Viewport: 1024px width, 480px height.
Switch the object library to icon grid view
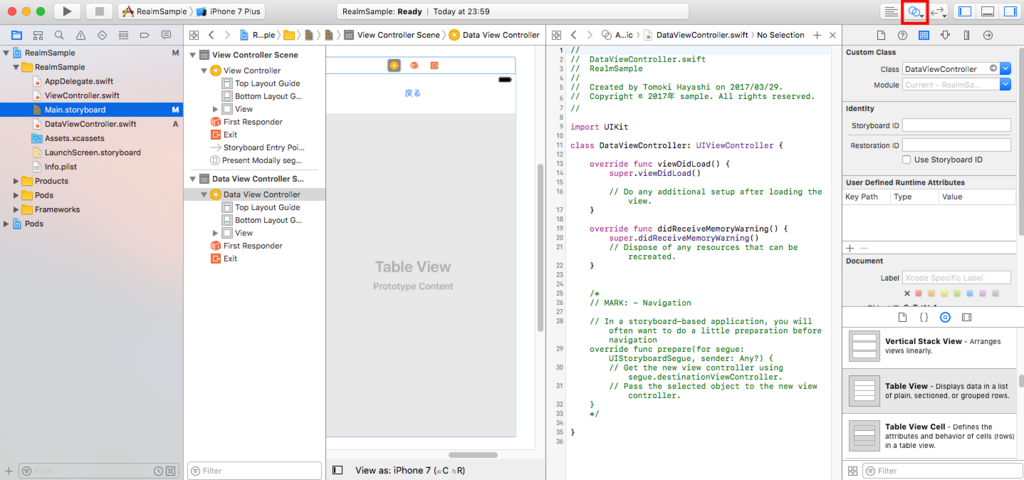[852, 470]
